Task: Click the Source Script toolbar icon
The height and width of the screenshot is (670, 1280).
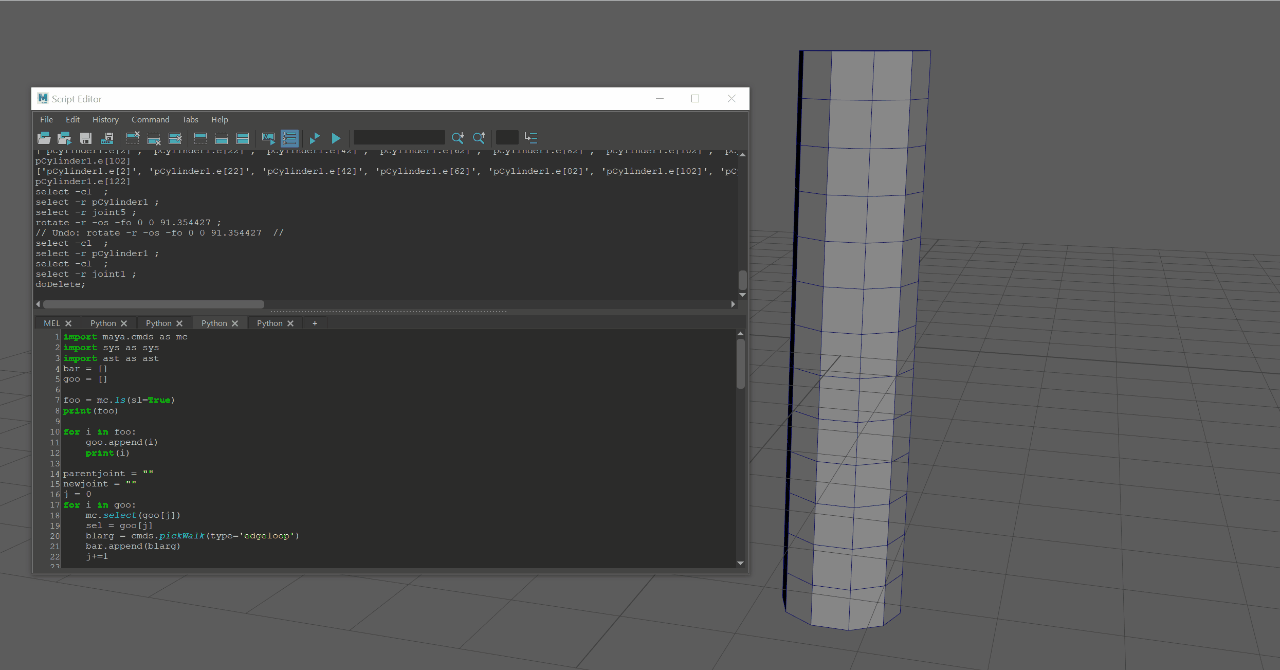Action: coord(65,138)
